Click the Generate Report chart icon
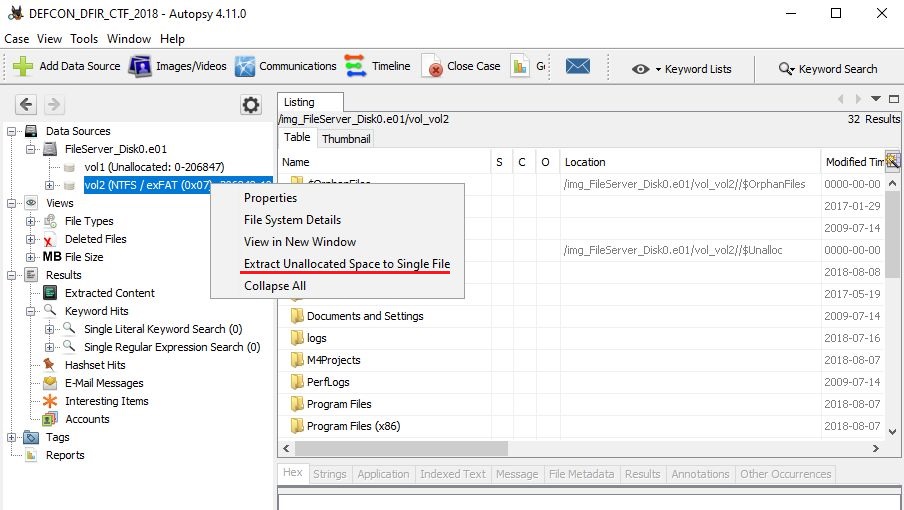904x510 pixels. pyautogui.click(x=519, y=66)
